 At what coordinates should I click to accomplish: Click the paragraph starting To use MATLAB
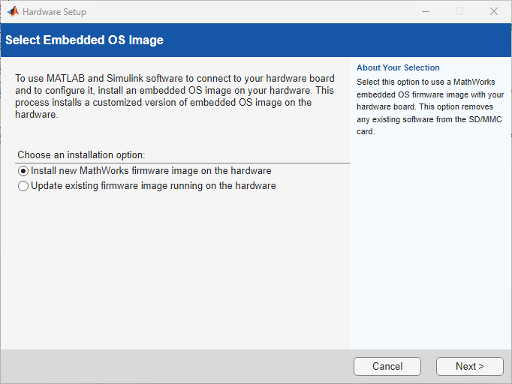(x=175, y=96)
